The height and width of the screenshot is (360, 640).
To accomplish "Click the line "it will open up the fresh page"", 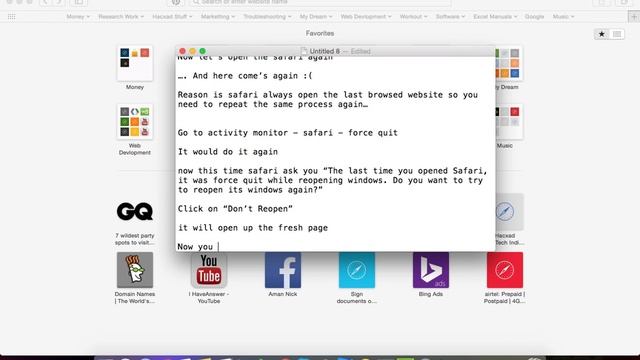I will (x=253, y=228).
